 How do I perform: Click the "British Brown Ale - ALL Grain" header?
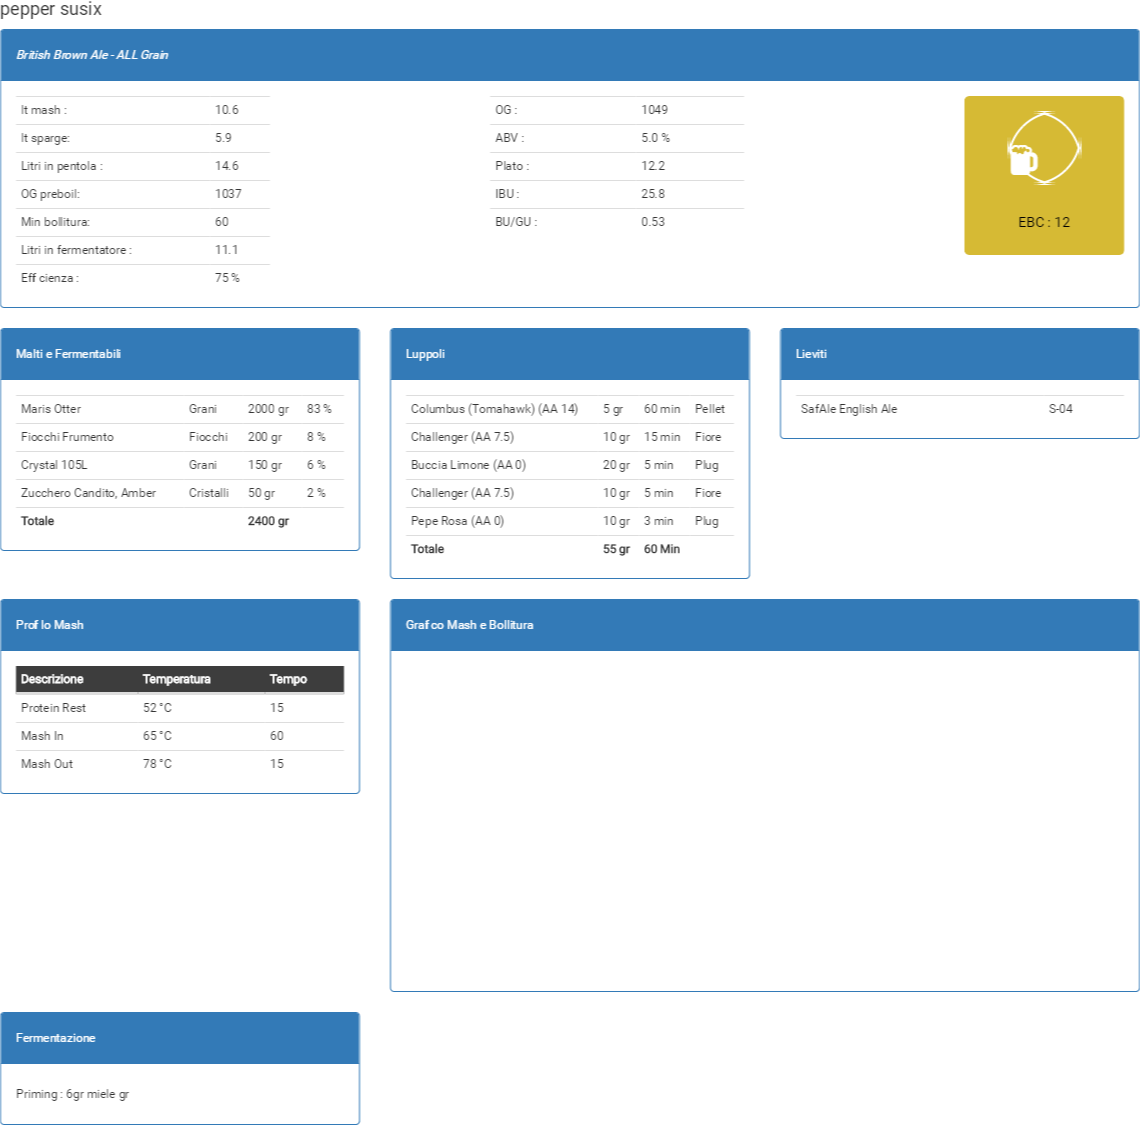pos(92,55)
